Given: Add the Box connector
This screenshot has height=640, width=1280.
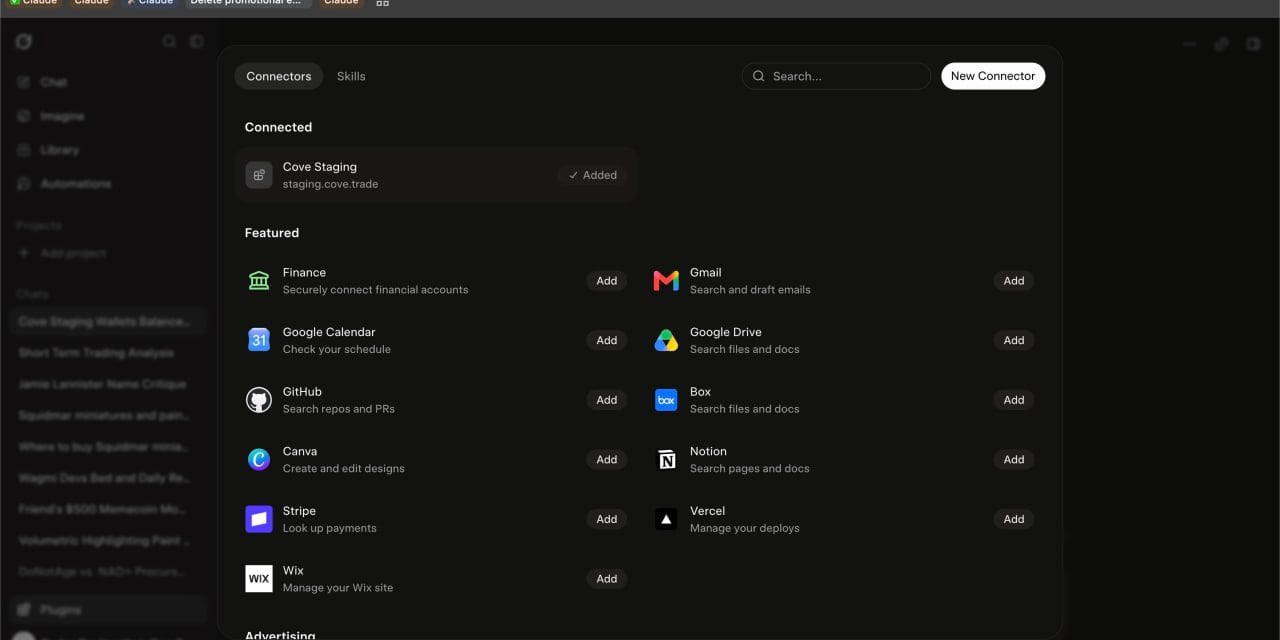Looking at the screenshot, I should 1014,400.
